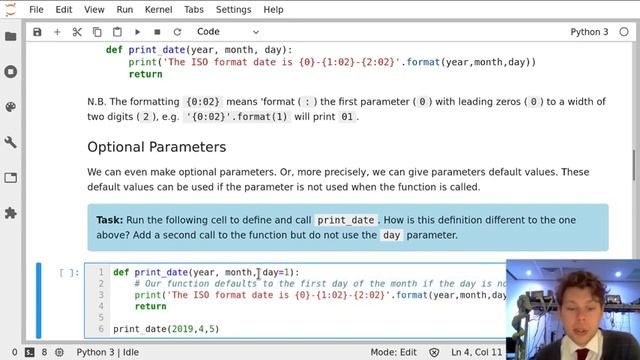Click the comment on line 2 of cell
Viewport: 640px width, 360px height.
coord(320,284)
